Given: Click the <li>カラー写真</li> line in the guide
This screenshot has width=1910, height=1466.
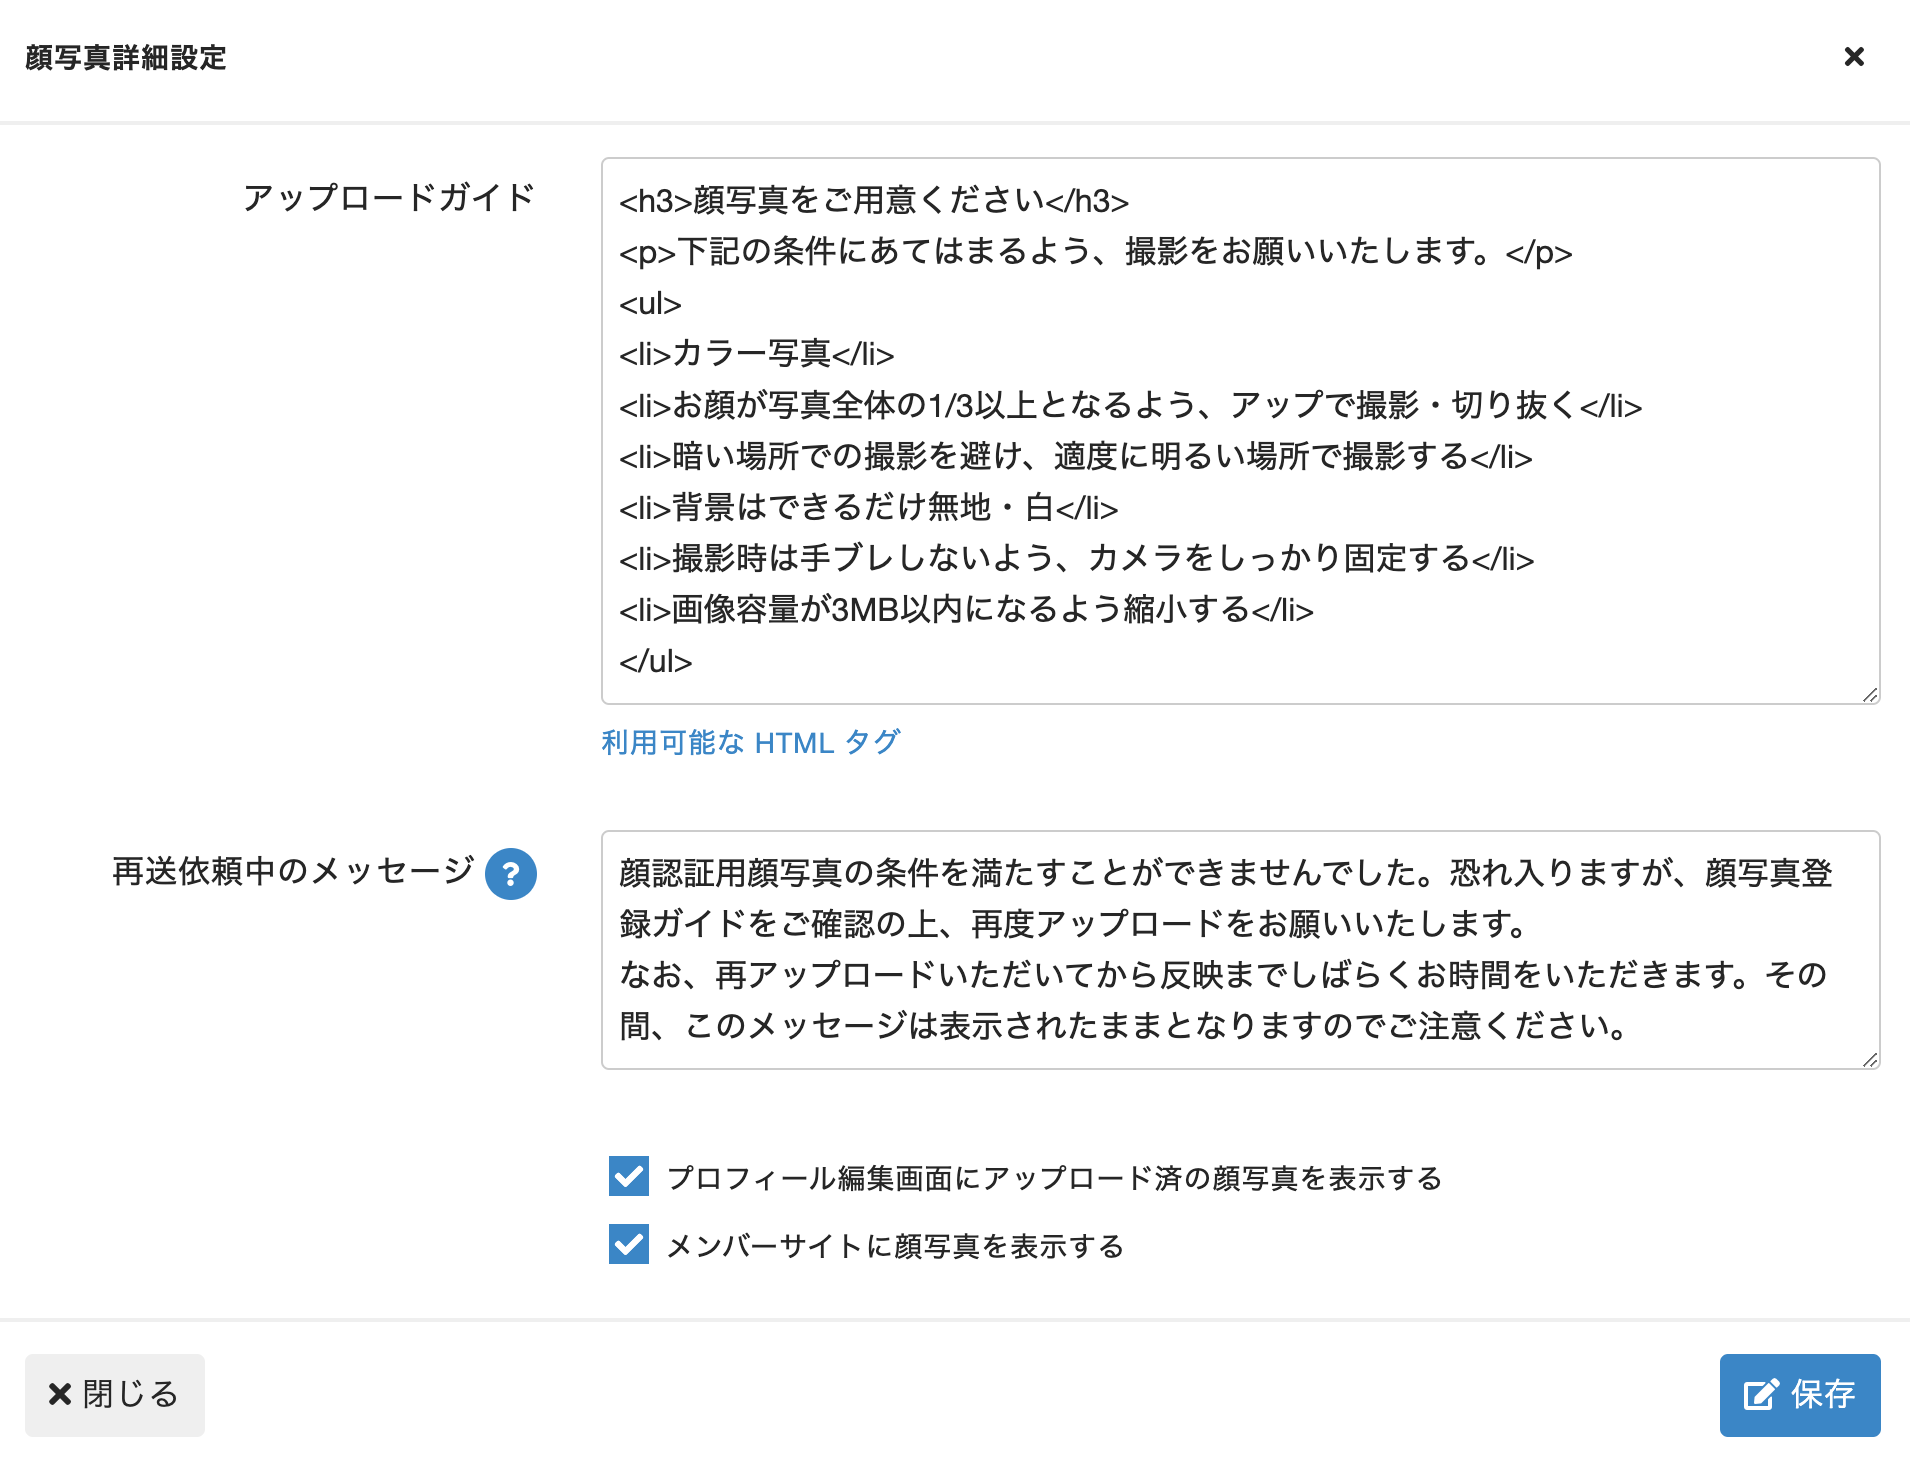Looking at the screenshot, I should 756,354.
